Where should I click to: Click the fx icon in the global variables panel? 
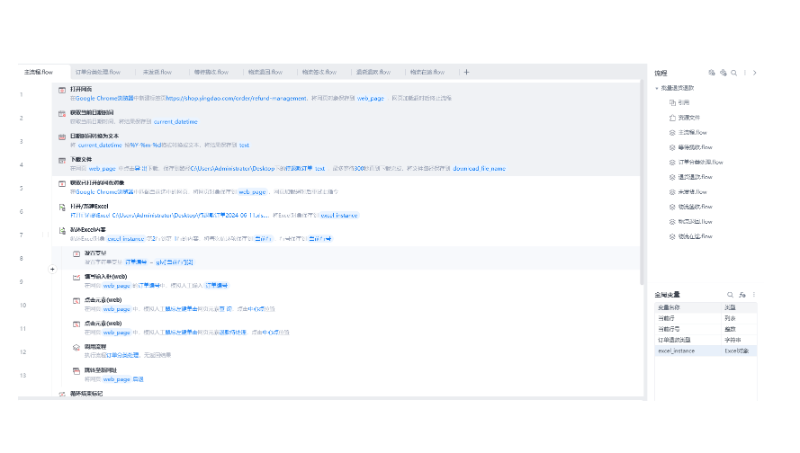[742, 295]
